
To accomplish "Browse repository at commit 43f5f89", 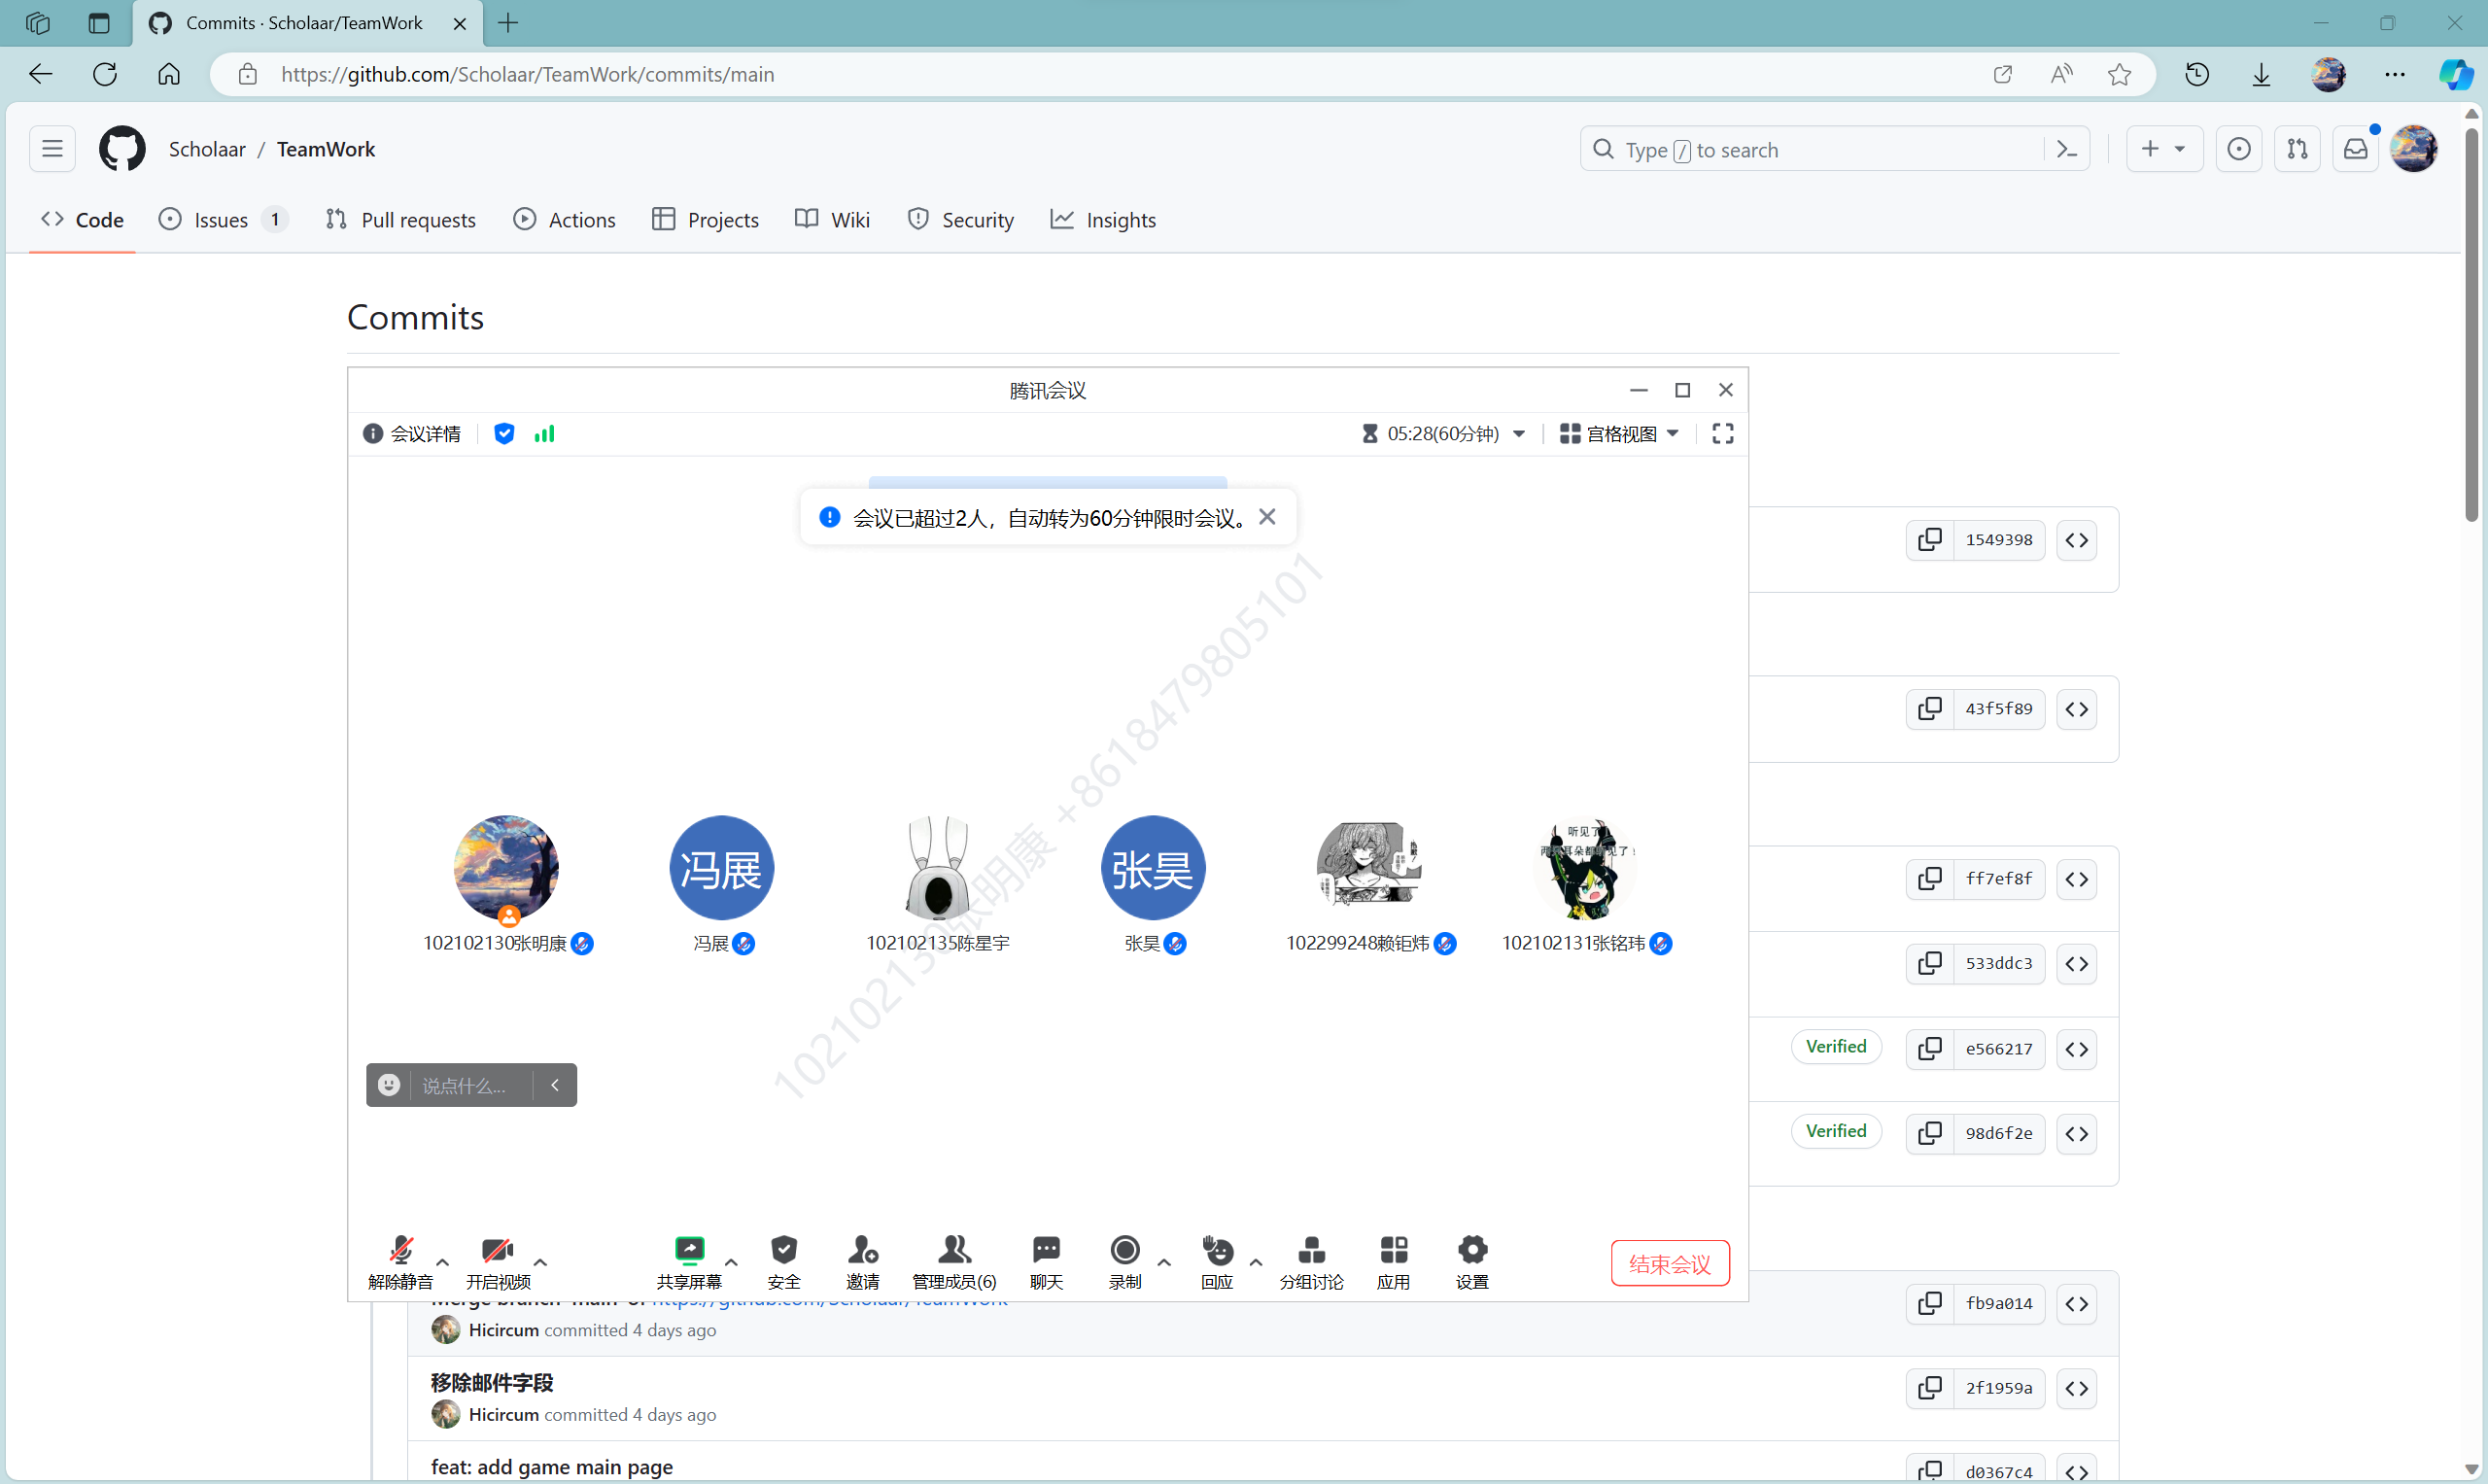I will click(x=2077, y=709).
